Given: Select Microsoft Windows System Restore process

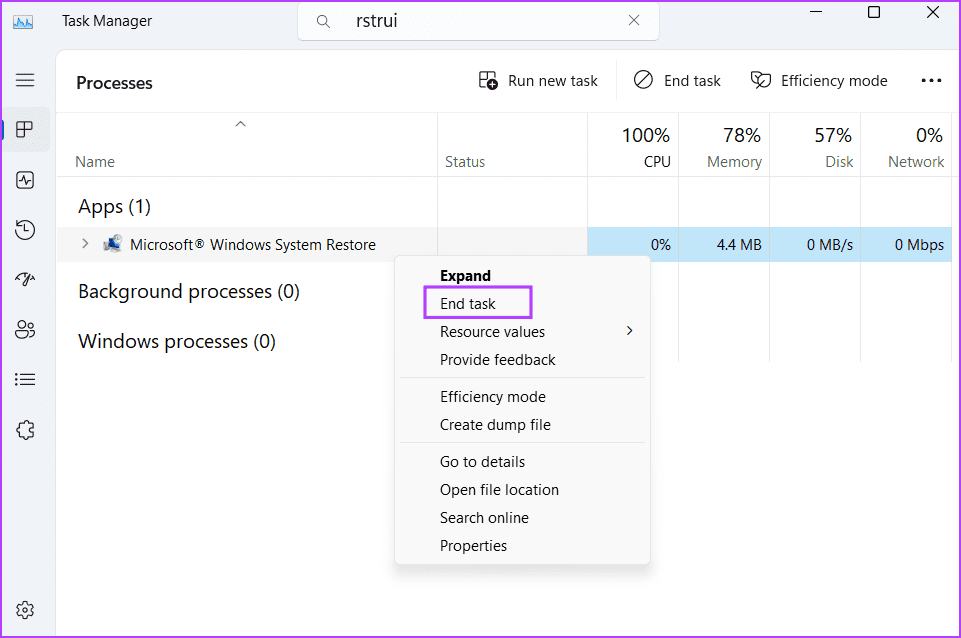Looking at the screenshot, I should [253, 245].
